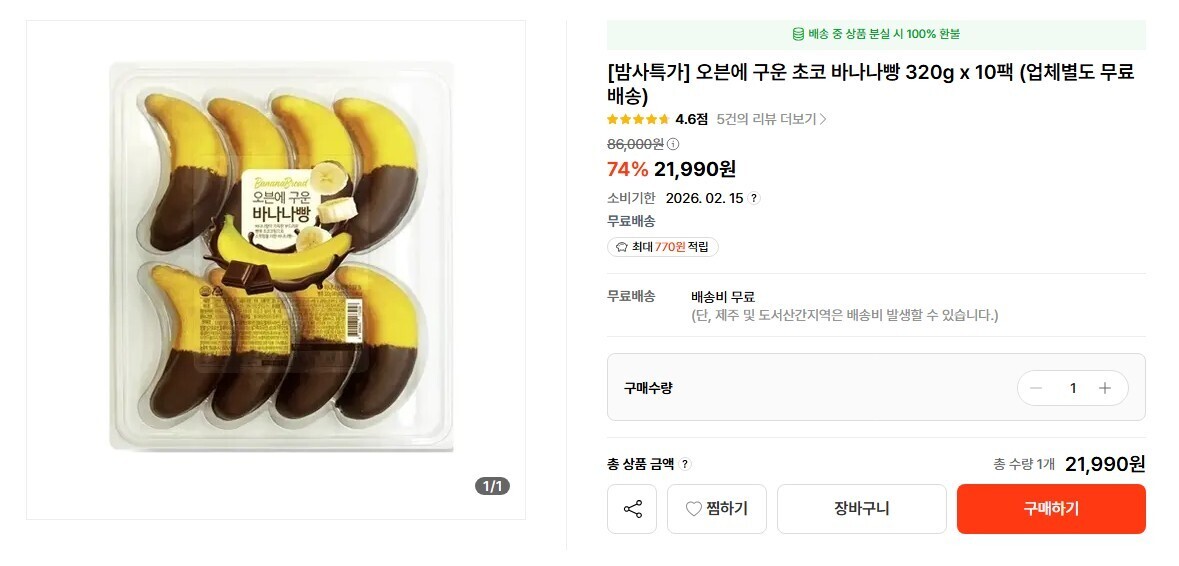
Task: Click the 배송비 무료 shipping info text
Action: 722,297
